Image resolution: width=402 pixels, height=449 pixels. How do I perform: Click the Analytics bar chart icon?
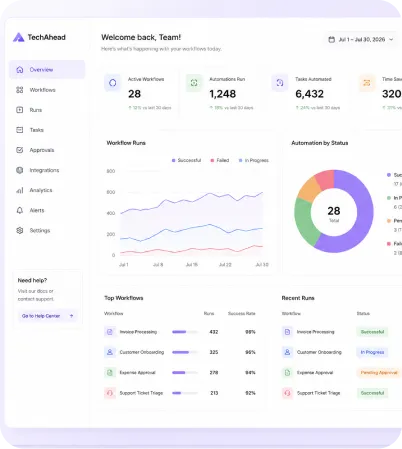pos(20,190)
